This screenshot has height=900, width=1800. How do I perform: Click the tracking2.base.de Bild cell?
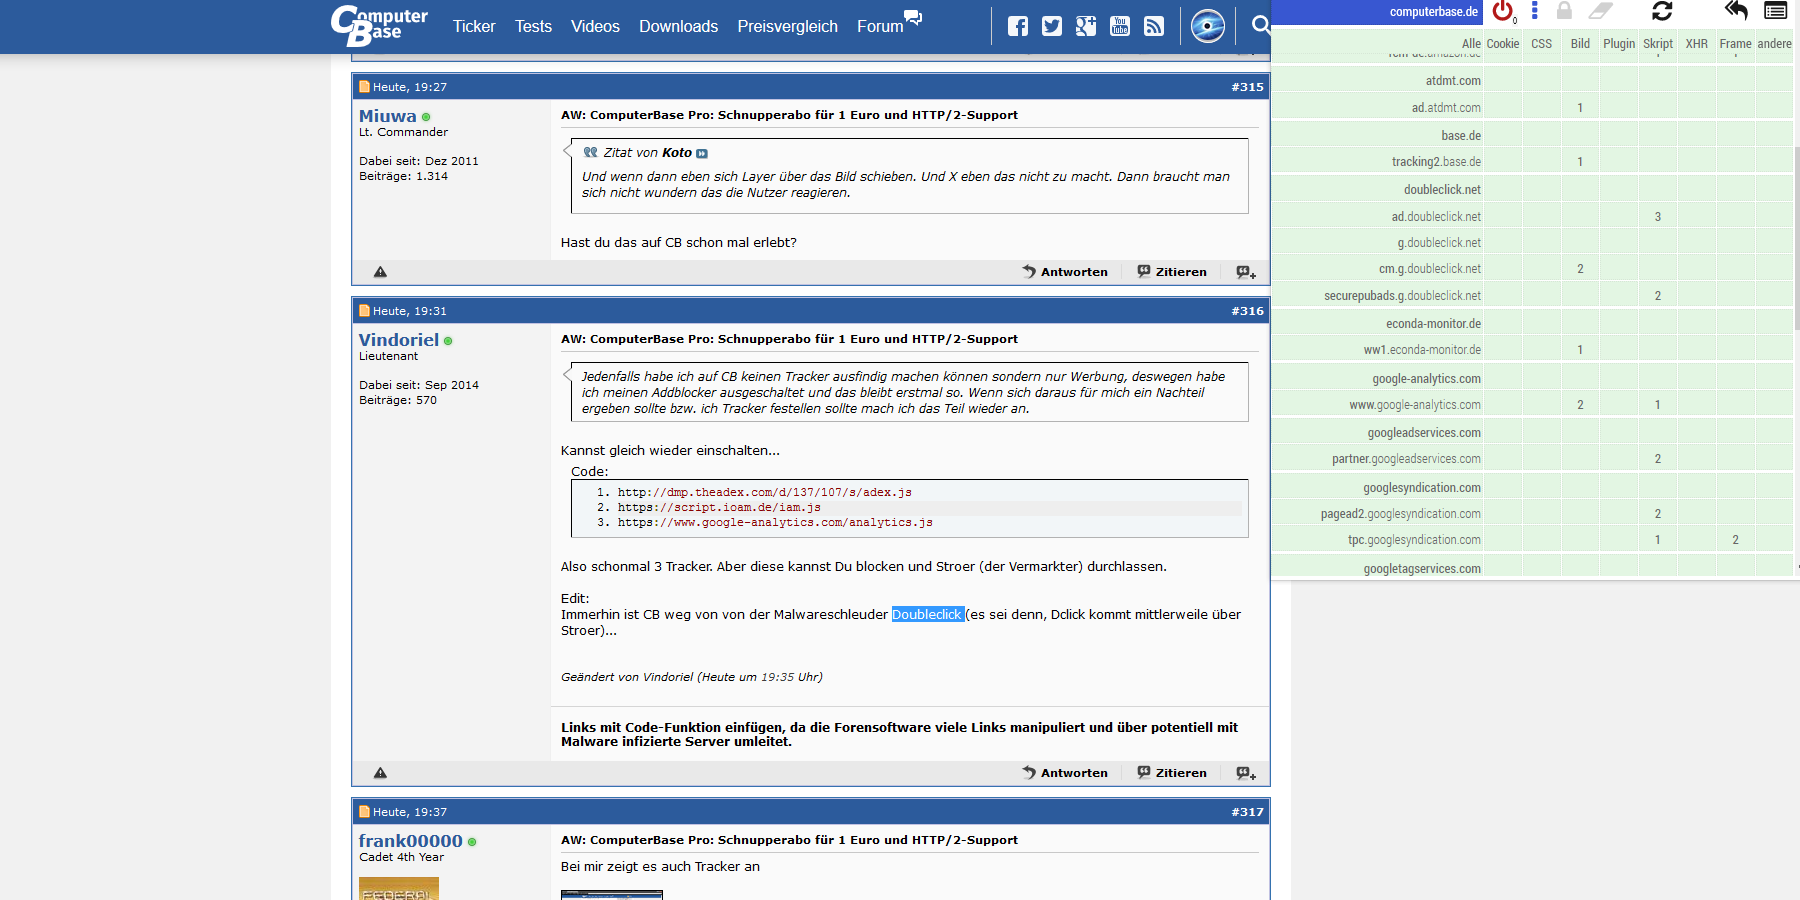(x=1580, y=162)
